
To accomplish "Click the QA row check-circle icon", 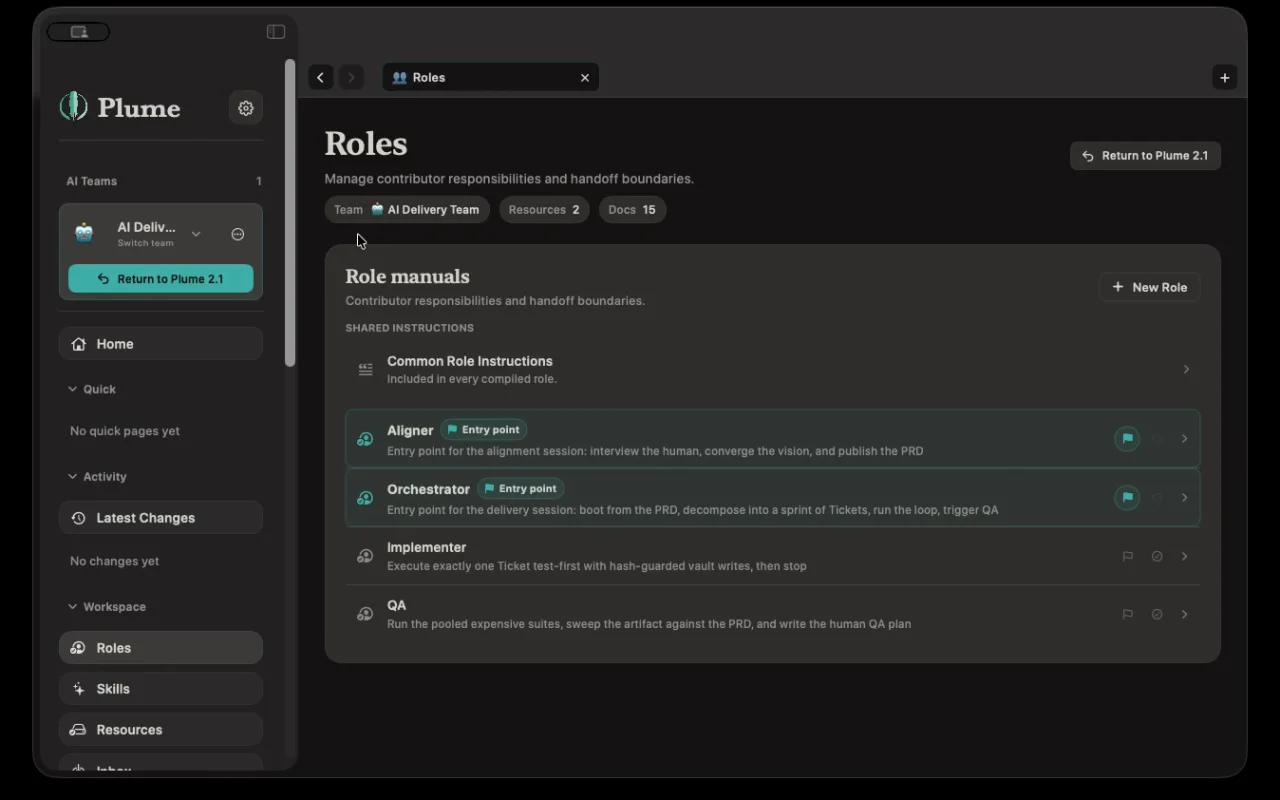I will (x=1157, y=614).
